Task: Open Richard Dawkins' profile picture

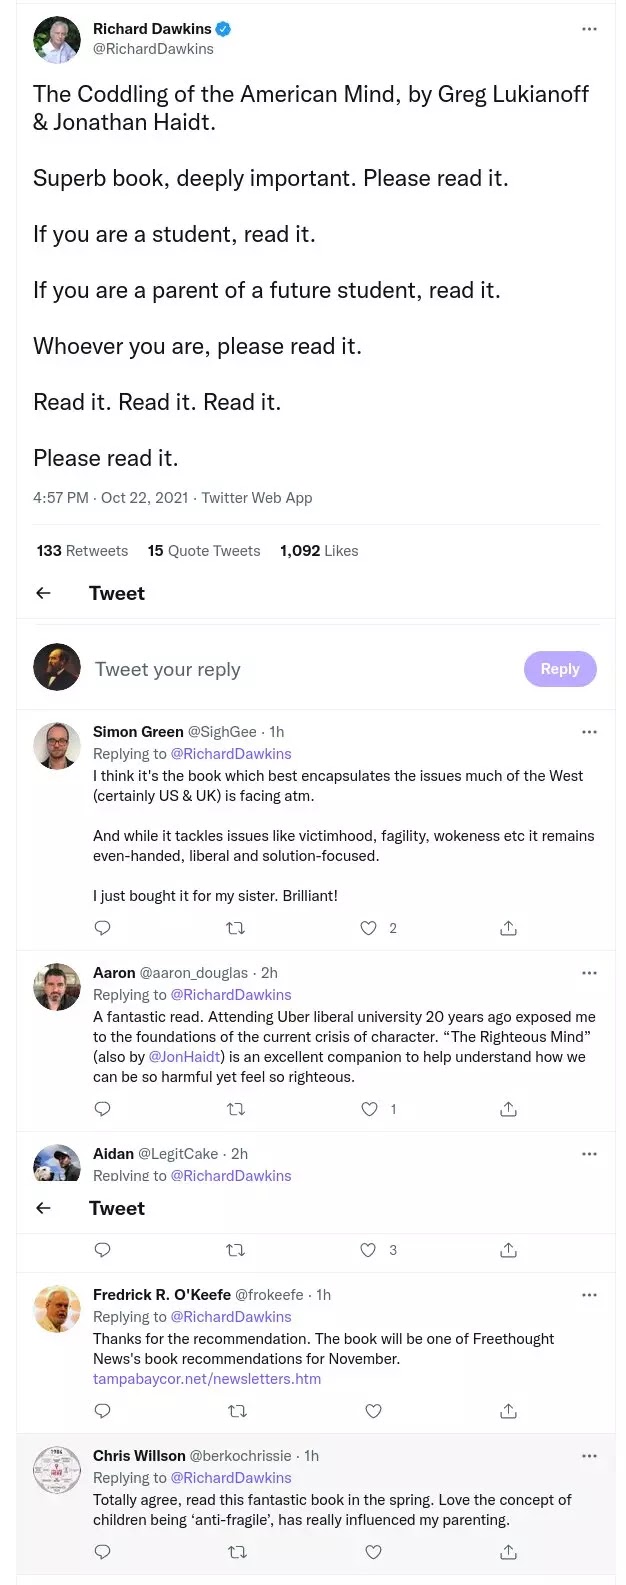Action: 56,40
